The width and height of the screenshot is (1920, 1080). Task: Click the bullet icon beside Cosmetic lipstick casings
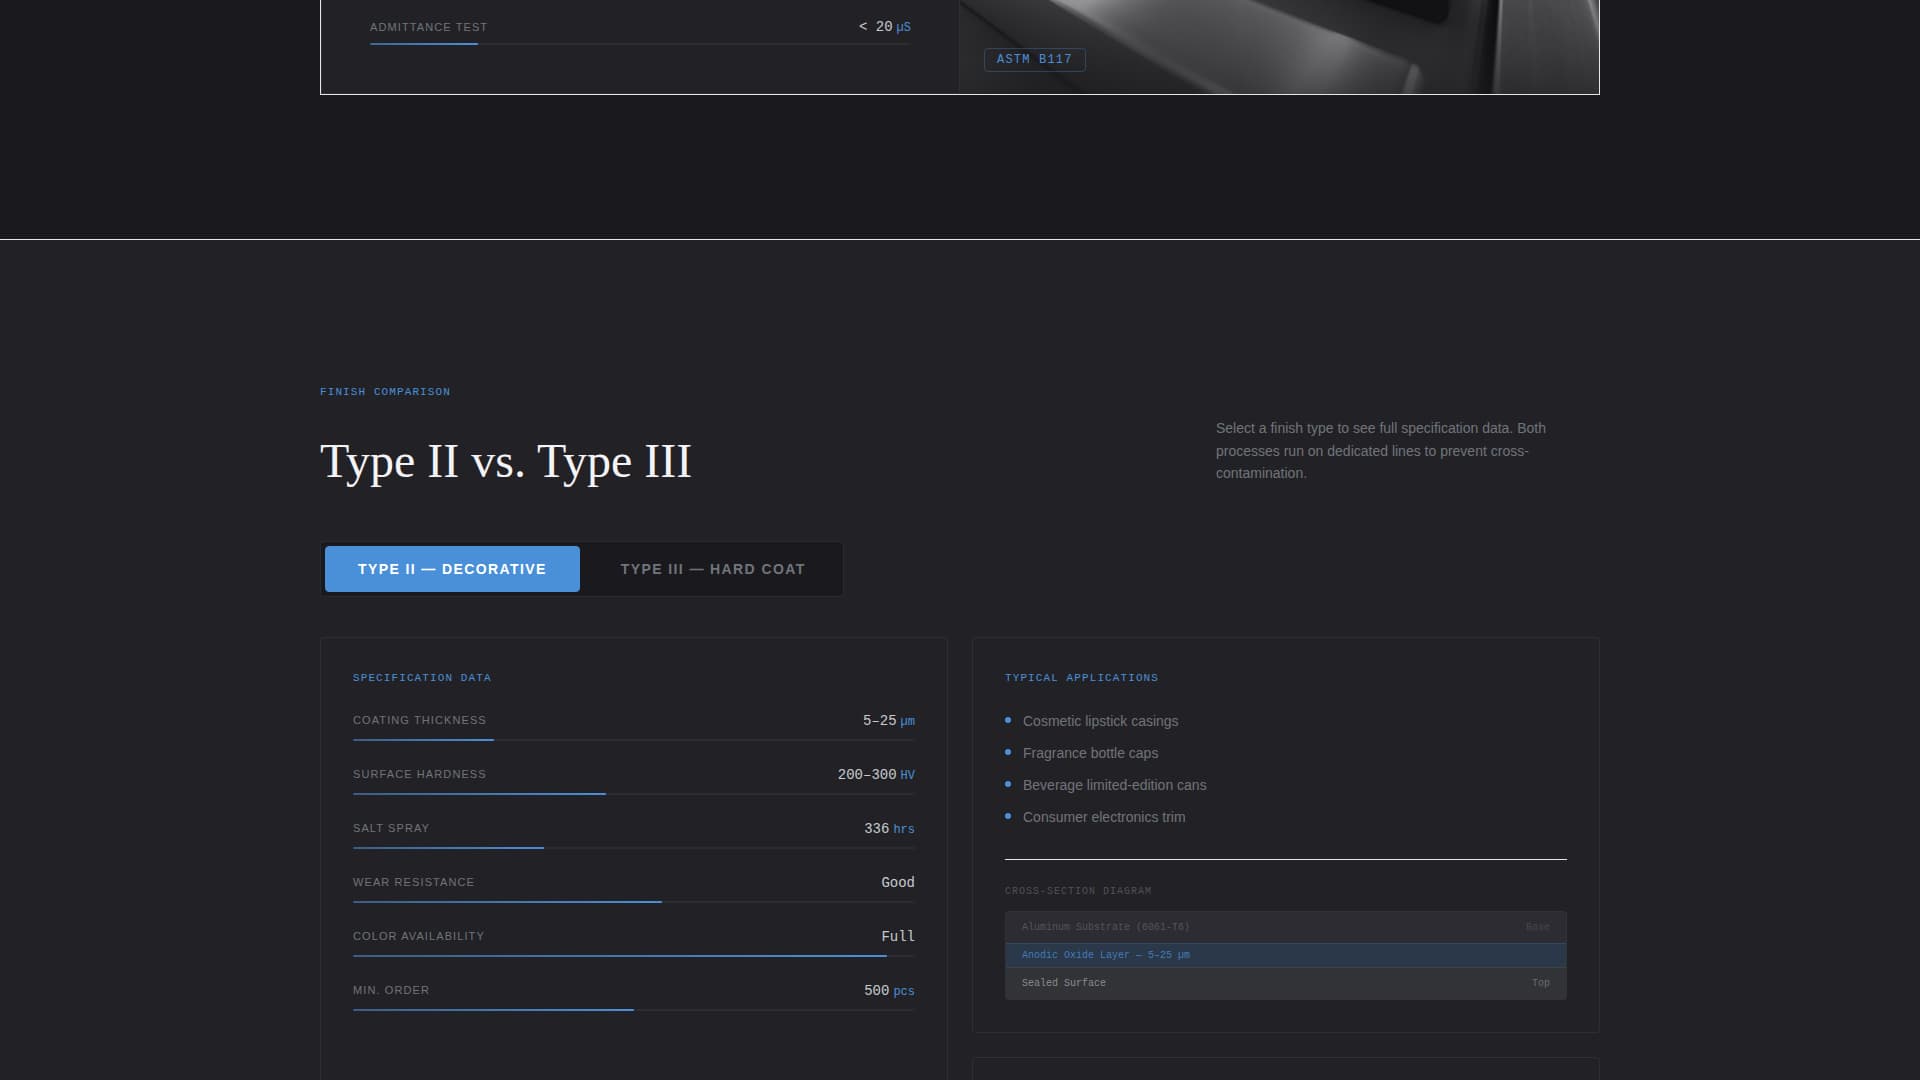(1009, 721)
